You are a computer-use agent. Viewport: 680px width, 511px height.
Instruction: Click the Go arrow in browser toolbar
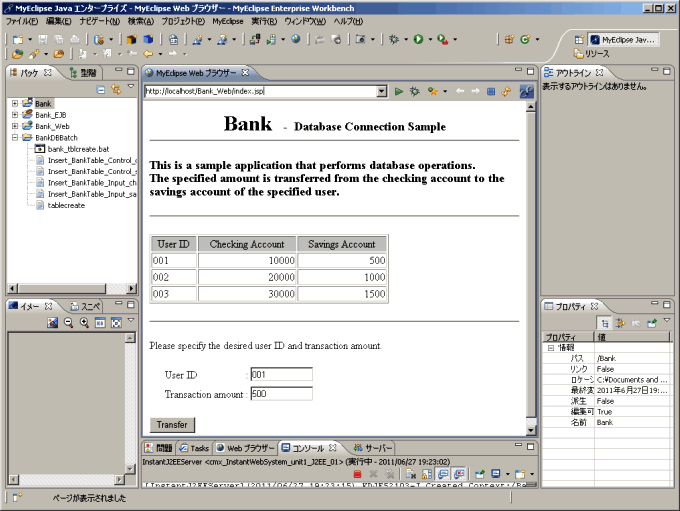pyautogui.click(x=399, y=91)
